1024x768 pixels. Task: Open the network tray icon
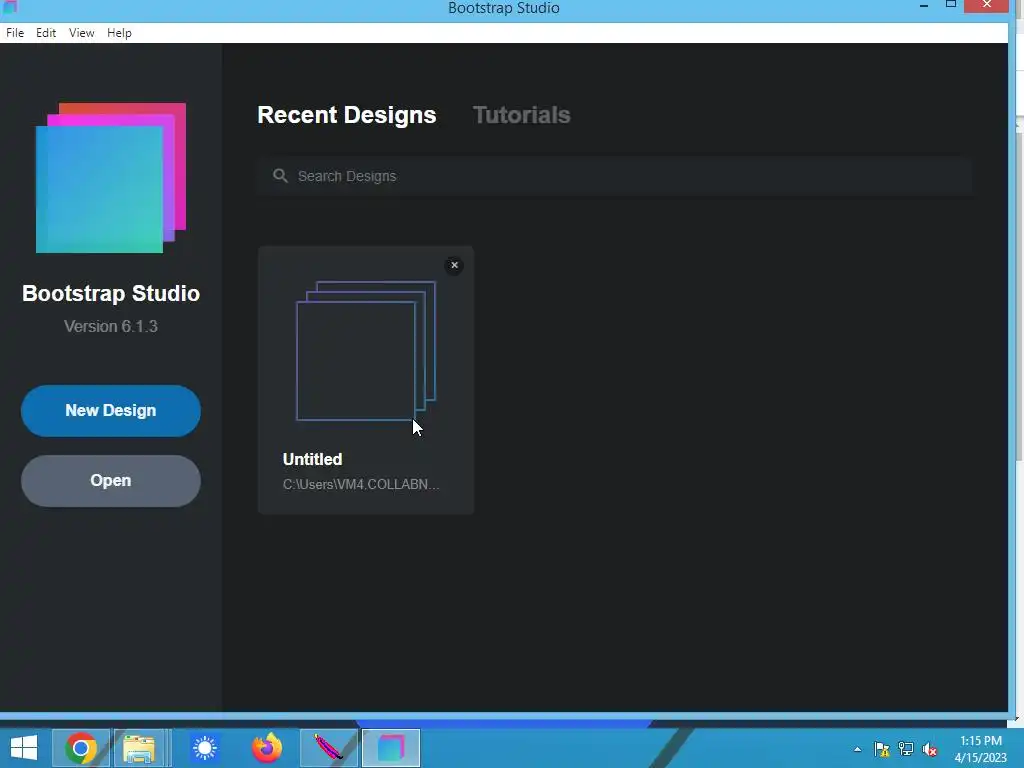click(906, 749)
